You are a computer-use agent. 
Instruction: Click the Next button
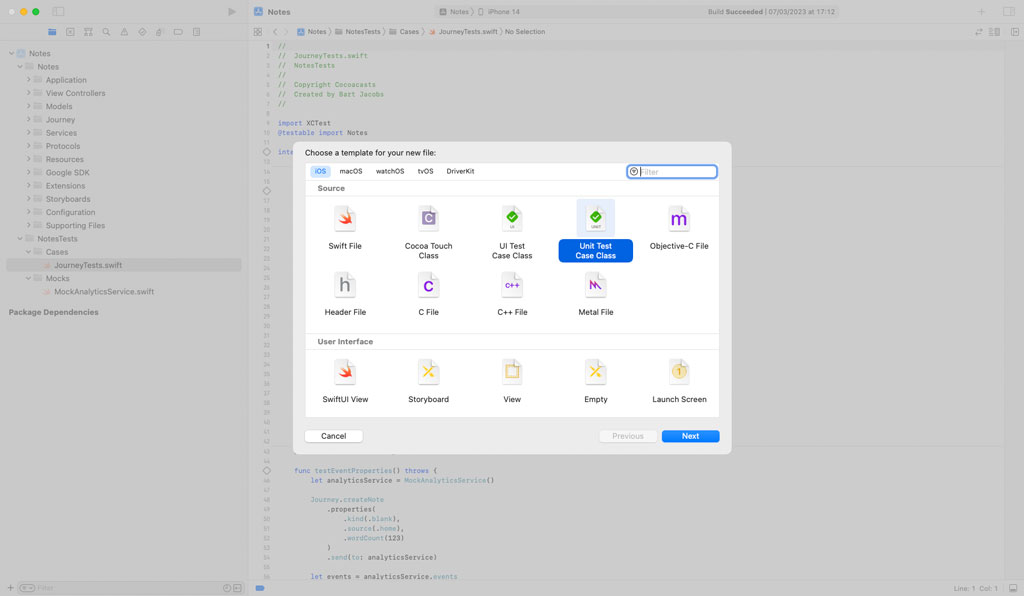(690, 436)
